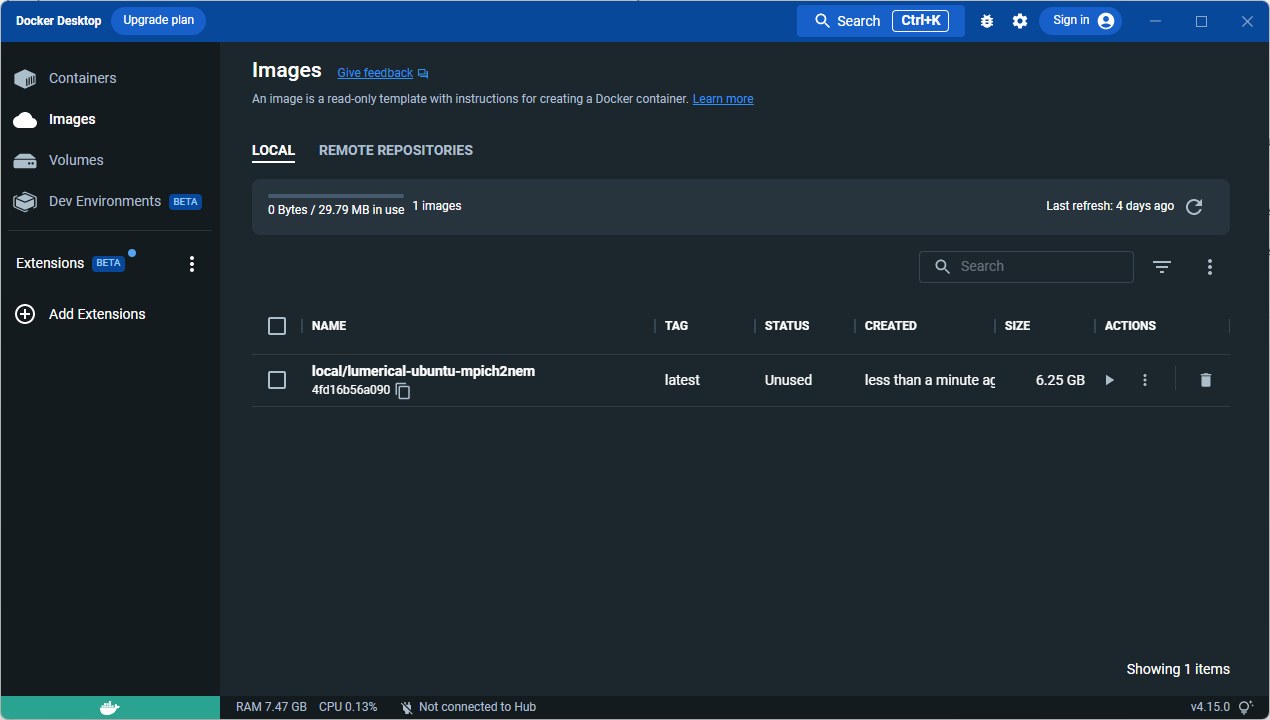
Task: Open the Search Ctrl+K bar
Action: pyautogui.click(x=880, y=21)
